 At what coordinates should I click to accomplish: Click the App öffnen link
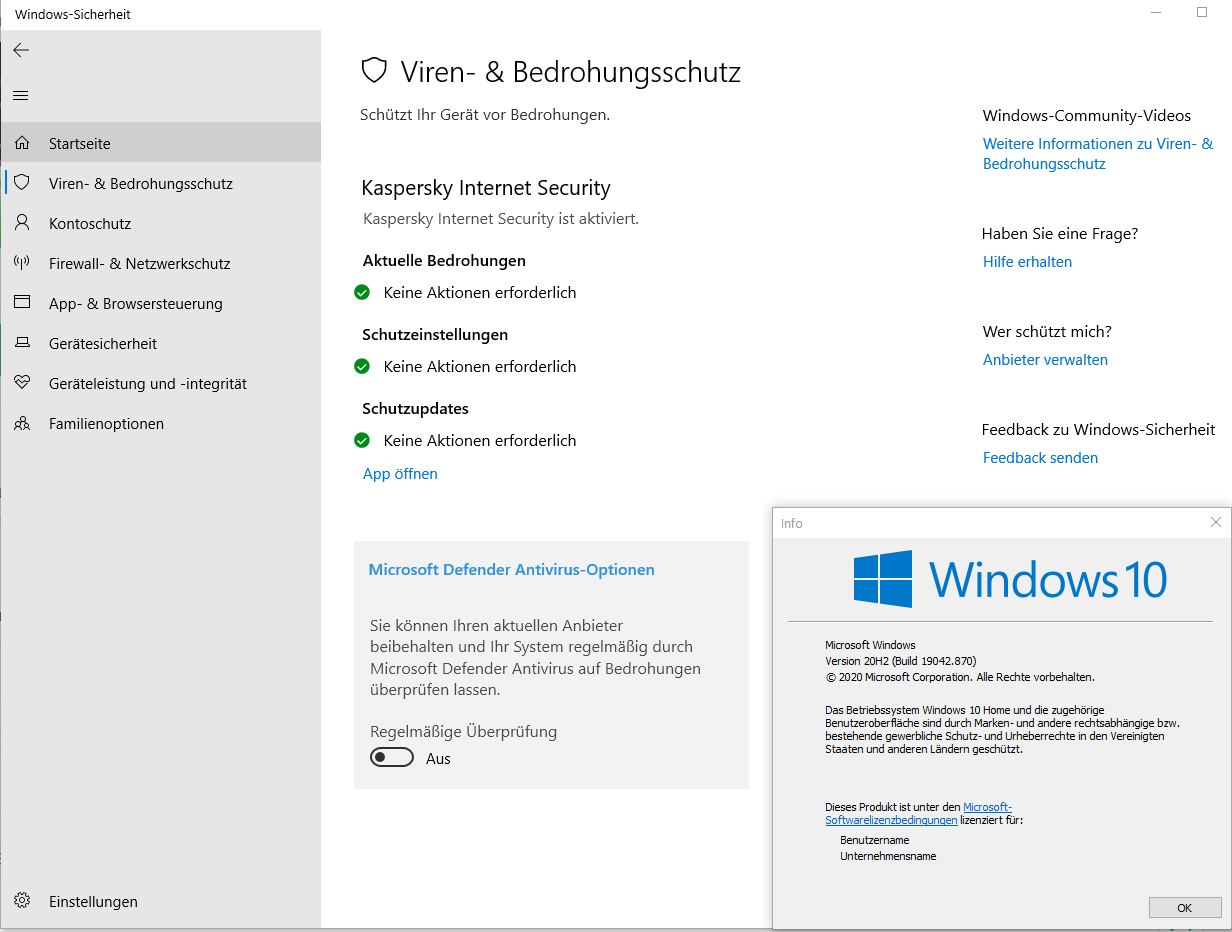point(400,474)
